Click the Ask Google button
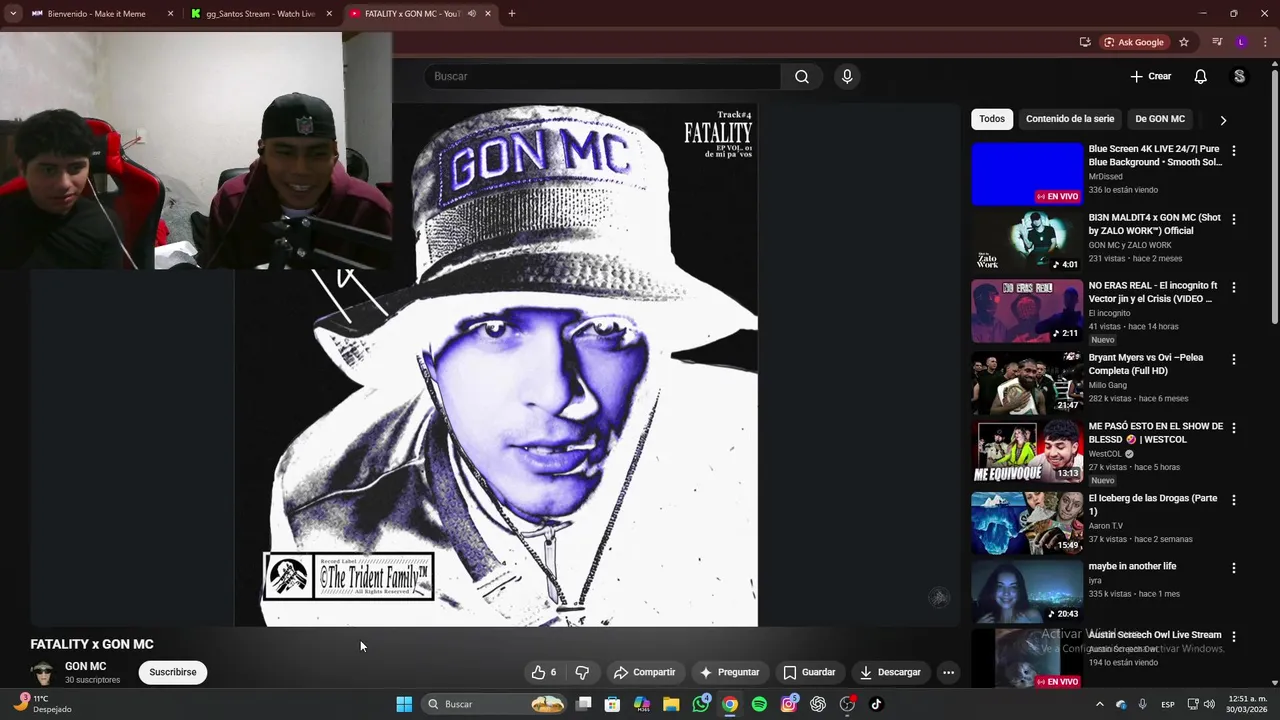Screen dimensions: 1280x720 (x=1133, y=42)
